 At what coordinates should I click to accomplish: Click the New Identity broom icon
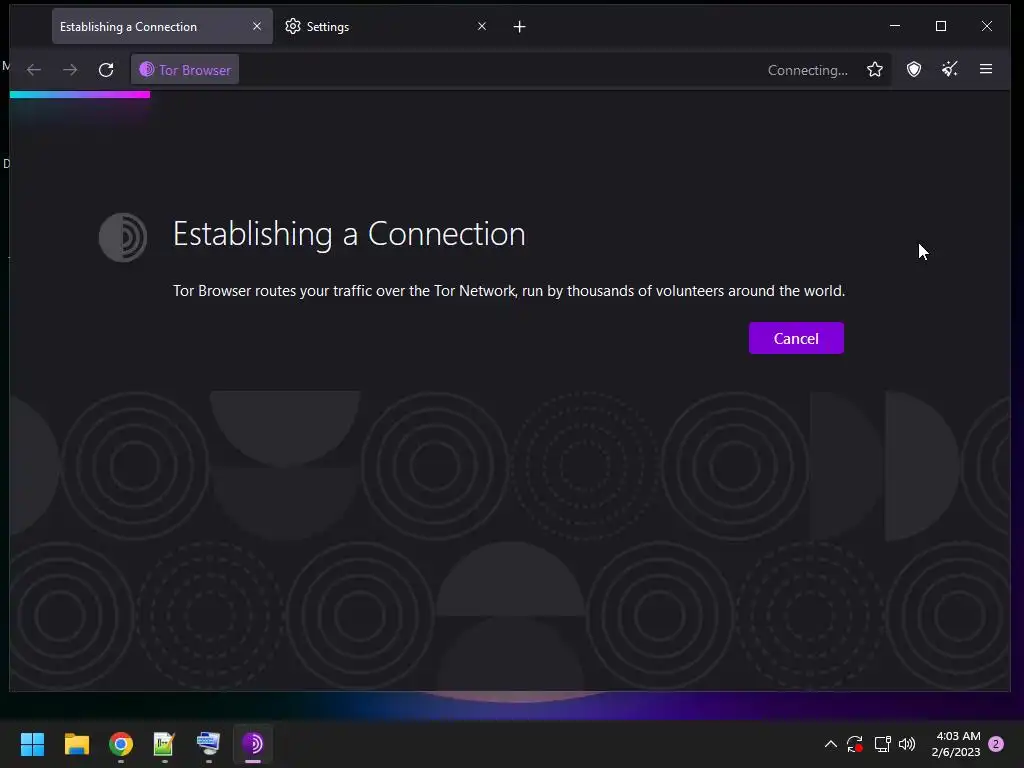[950, 69]
